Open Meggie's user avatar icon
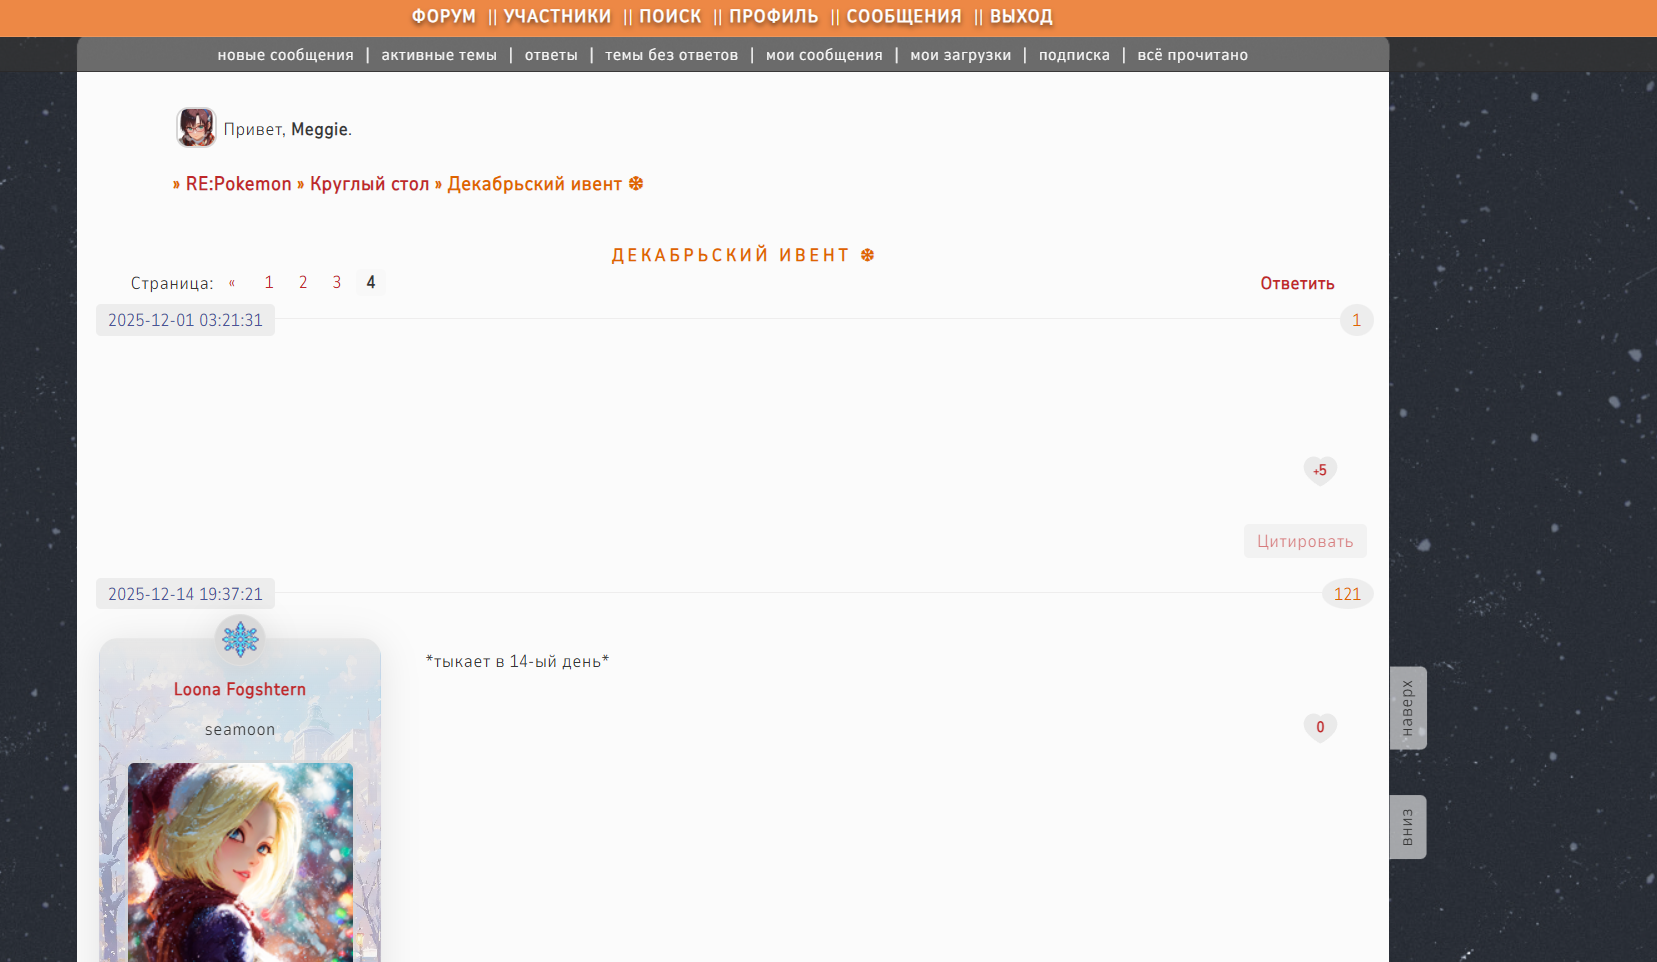1657x962 pixels. [x=196, y=128]
